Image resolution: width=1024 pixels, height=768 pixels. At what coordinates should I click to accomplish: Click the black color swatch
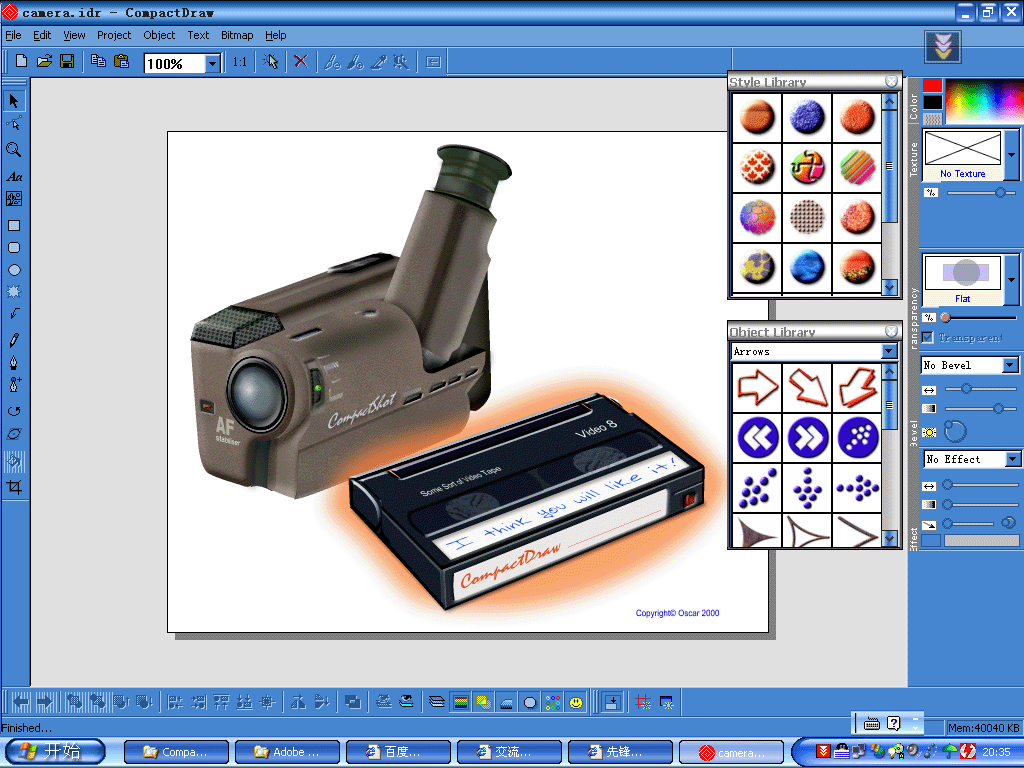click(933, 102)
